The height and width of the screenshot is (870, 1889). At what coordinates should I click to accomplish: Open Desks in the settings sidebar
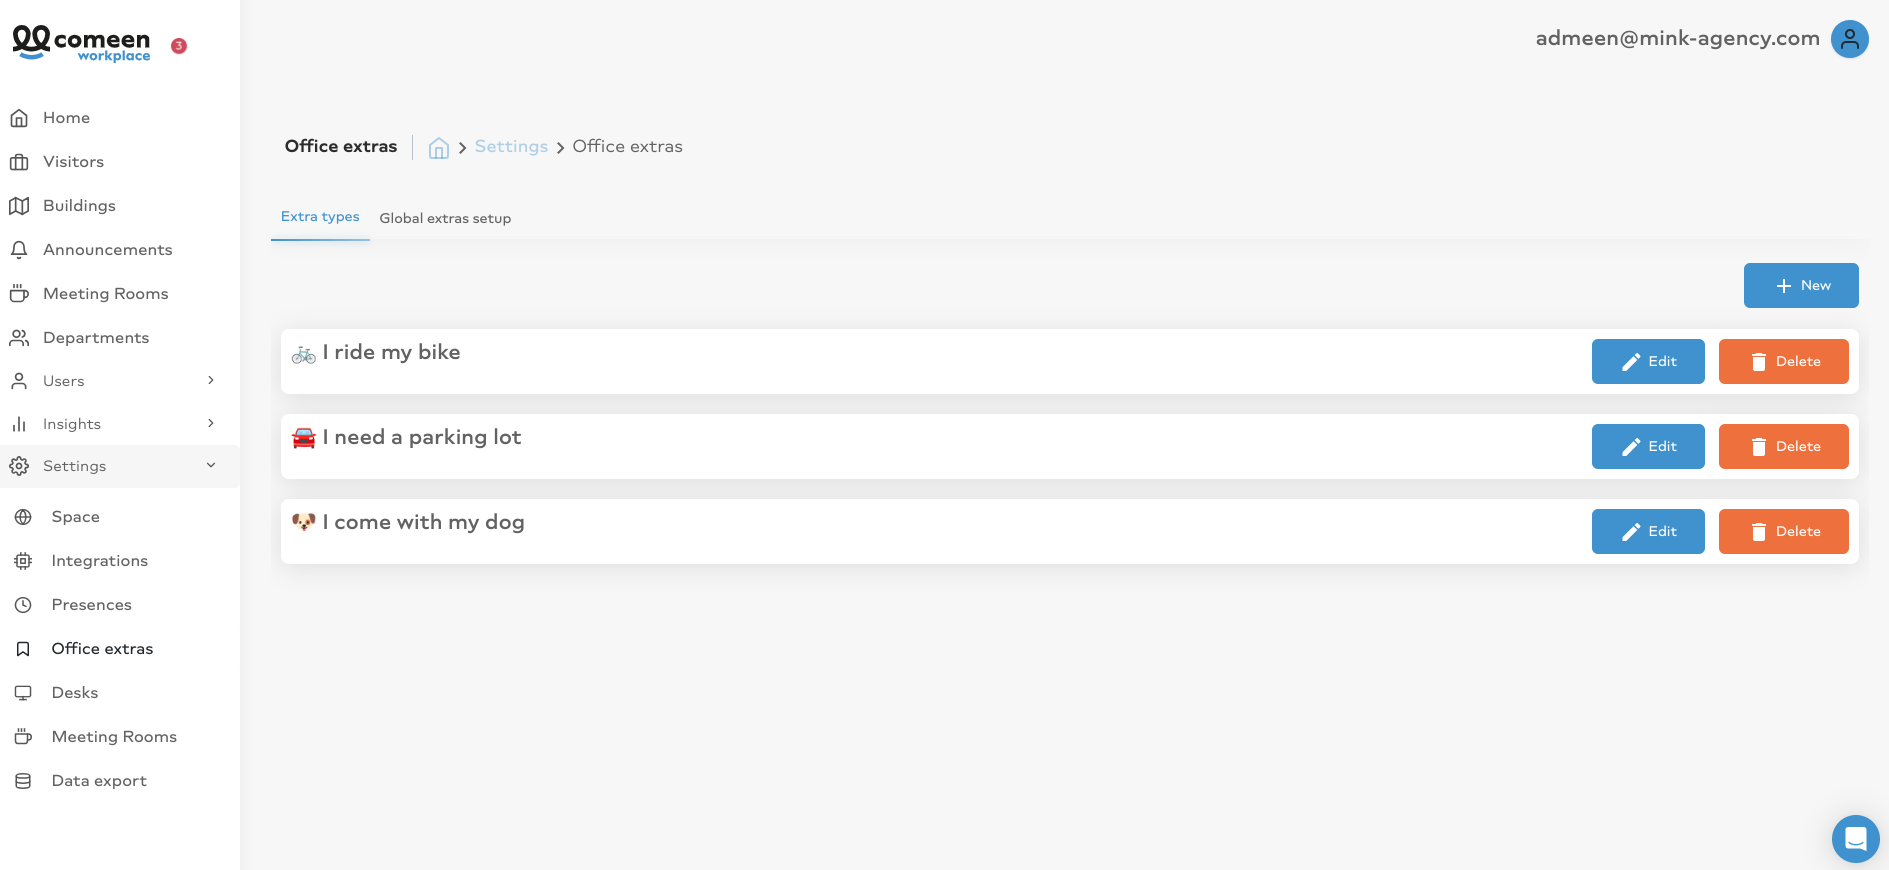click(x=75, y=693)
